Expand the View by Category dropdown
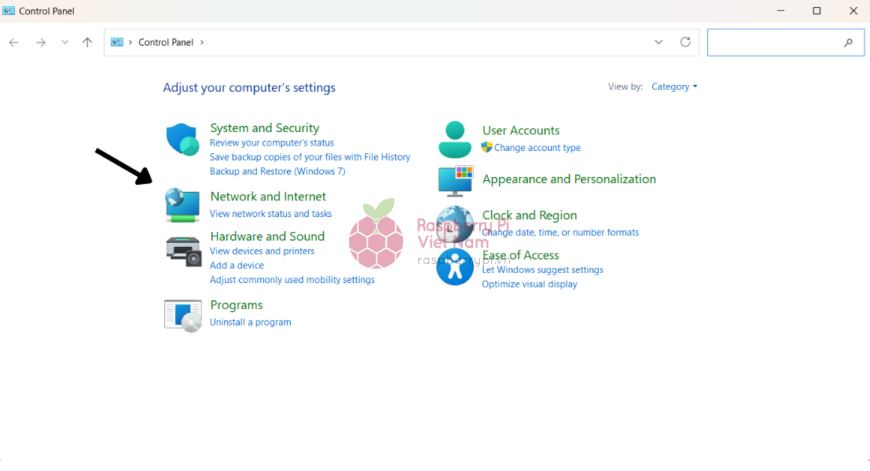The image size is (870, 471). point(674,87)
